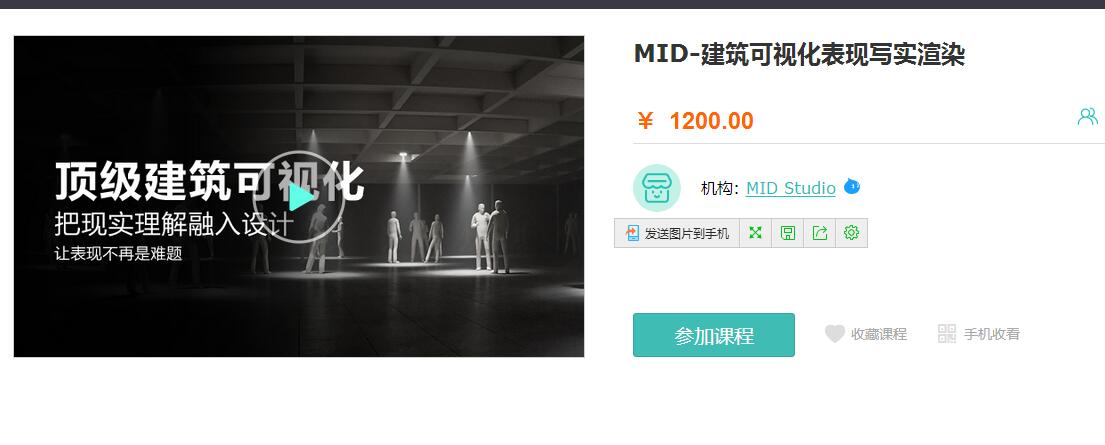Click the heart favorite icon
This screenshot has height=445, width=1105.
coord(834,334)
